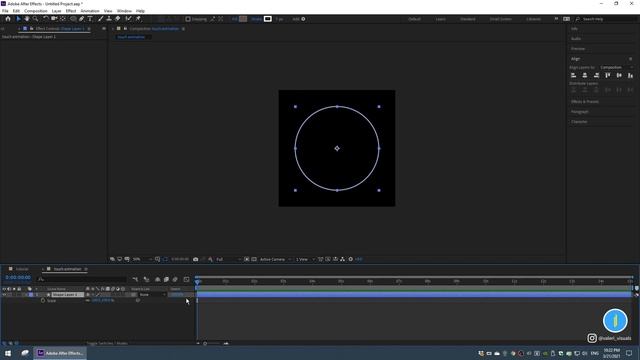Image resolution: width=640 pixels, height=360 pixels.
Task: Select the Type text tool
Action: click(x=90, y=19)
